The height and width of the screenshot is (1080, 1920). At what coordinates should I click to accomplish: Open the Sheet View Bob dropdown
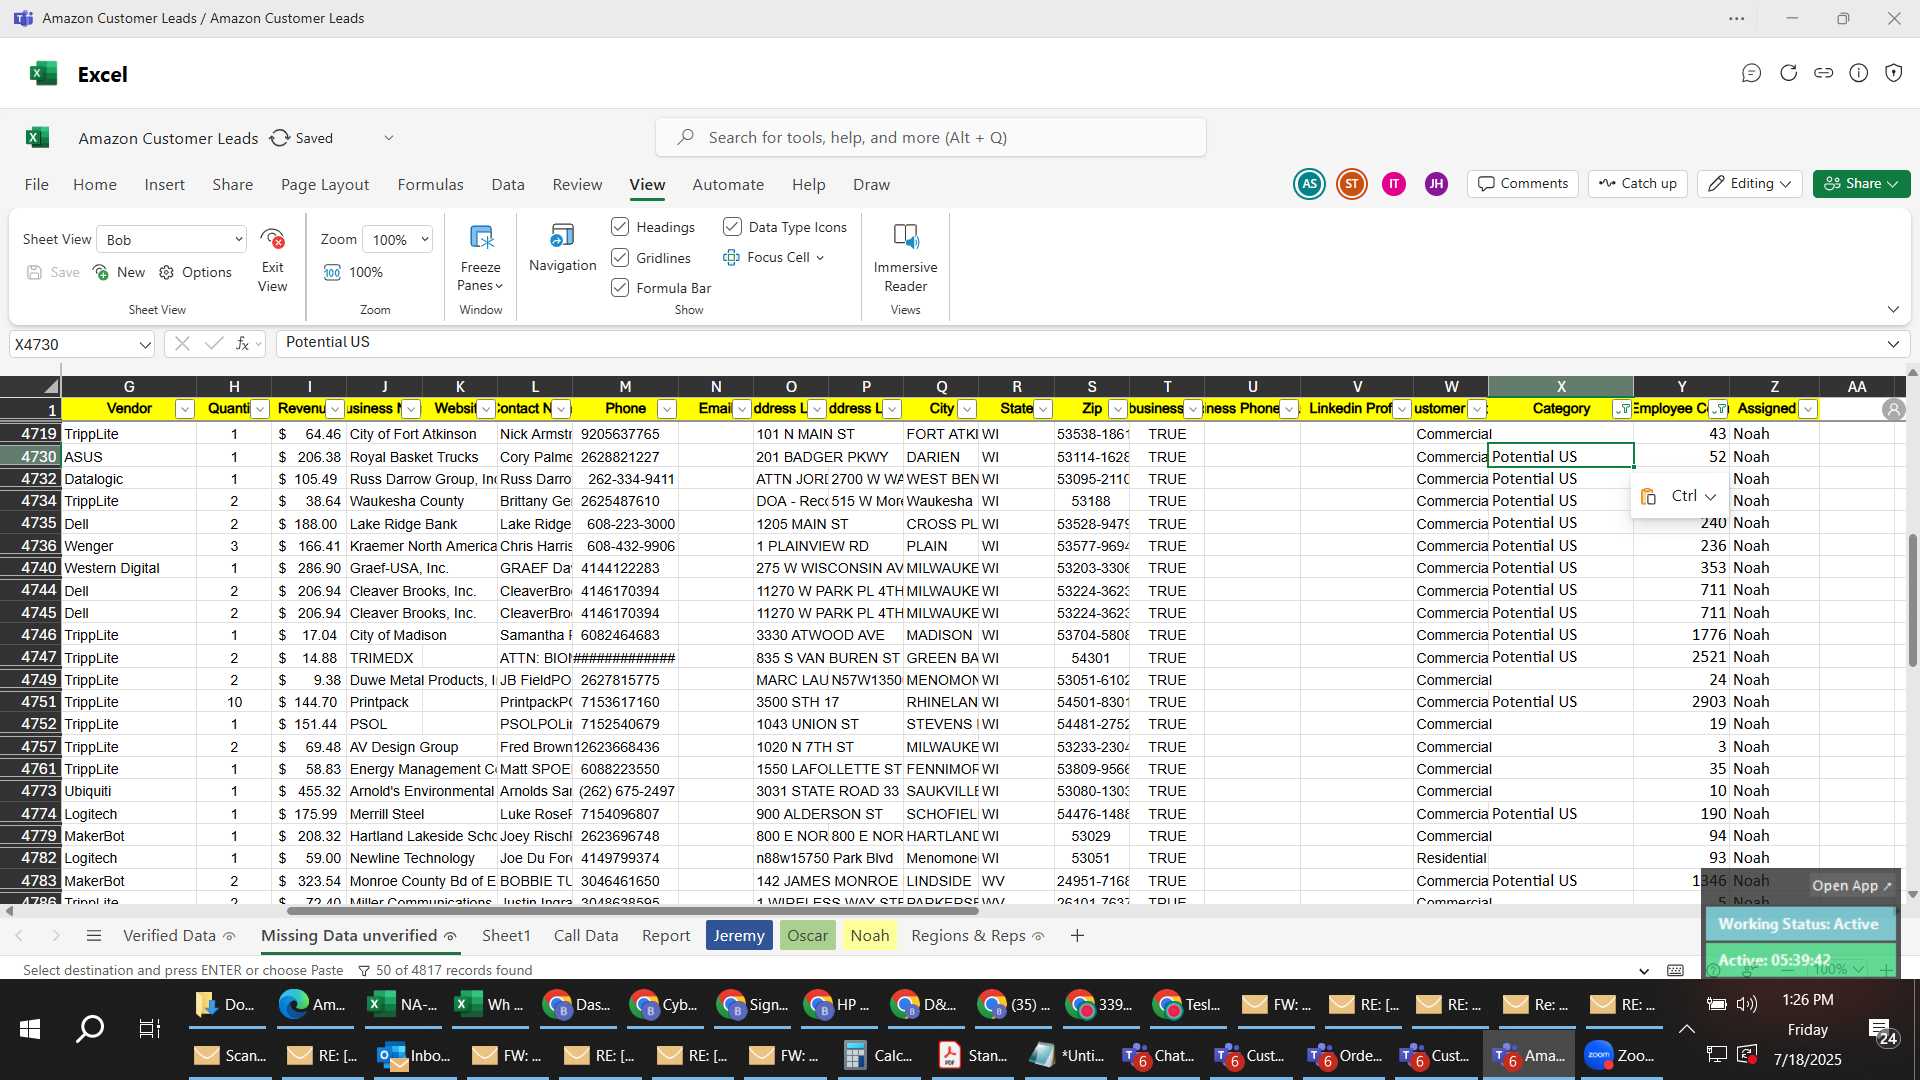(172, 239)
